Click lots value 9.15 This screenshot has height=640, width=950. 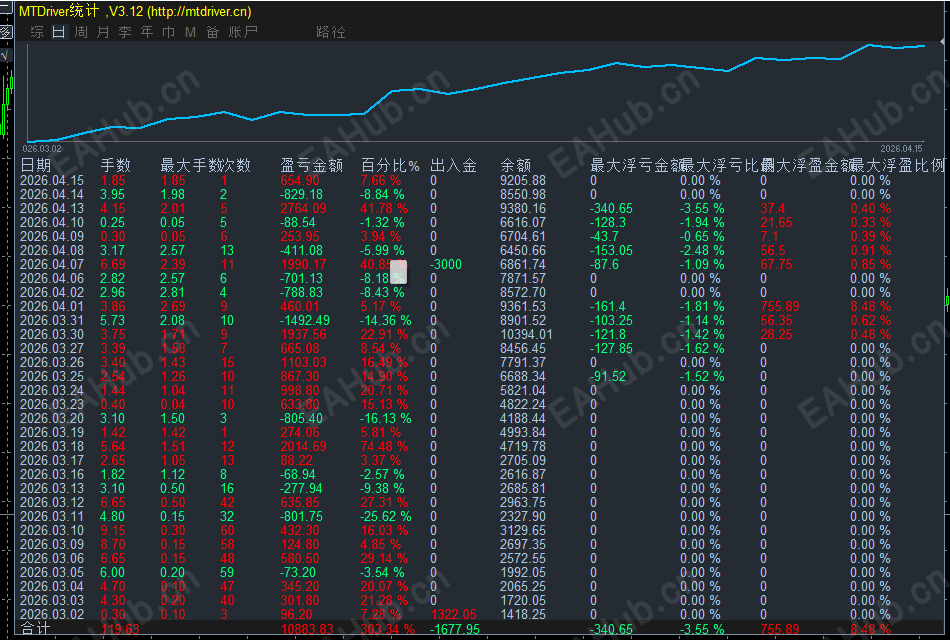113,530
